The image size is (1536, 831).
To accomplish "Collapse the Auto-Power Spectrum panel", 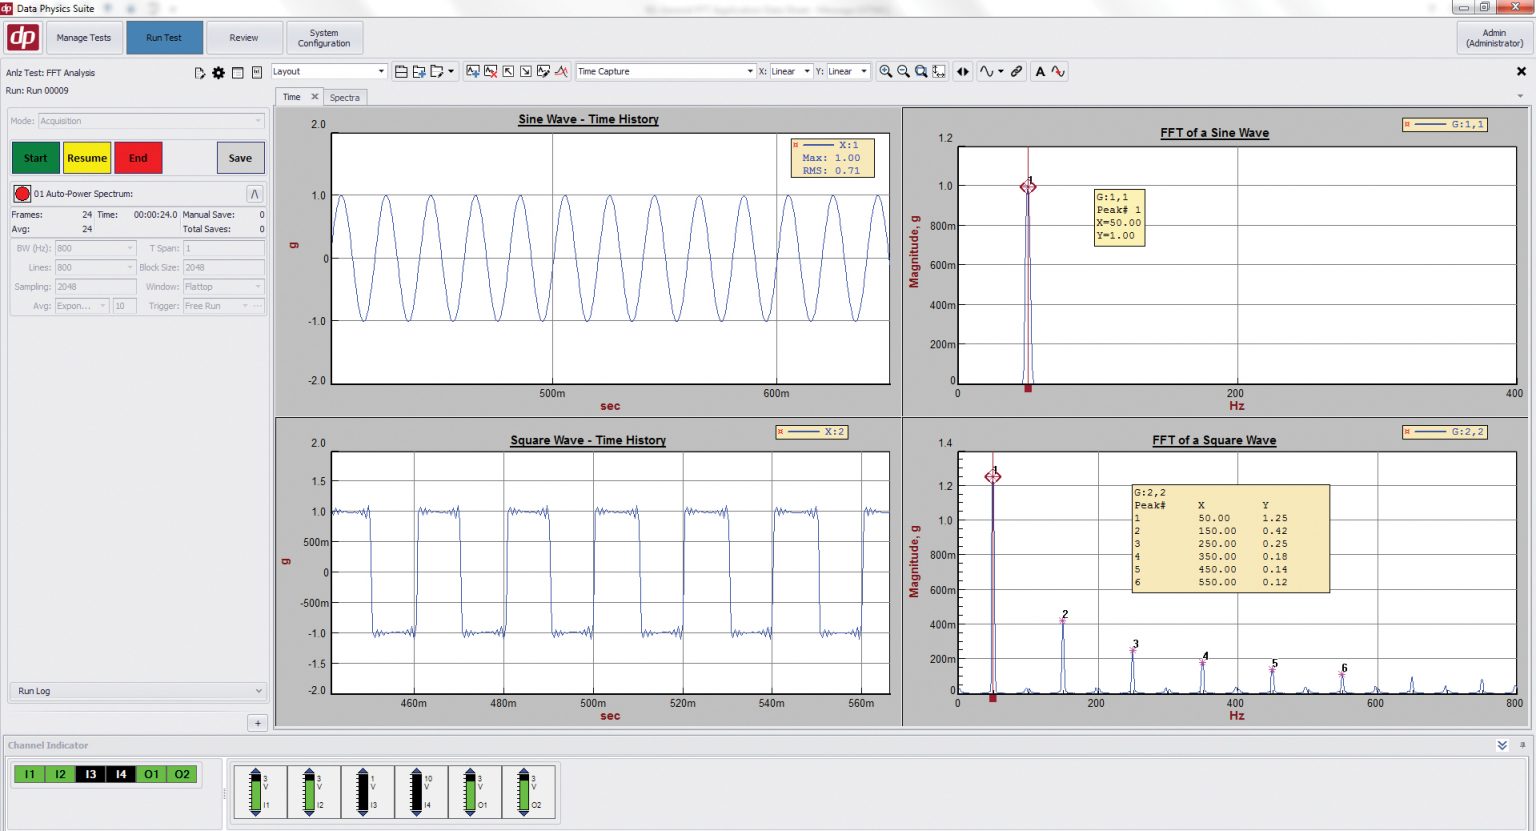I will click(x=254, y=194).
